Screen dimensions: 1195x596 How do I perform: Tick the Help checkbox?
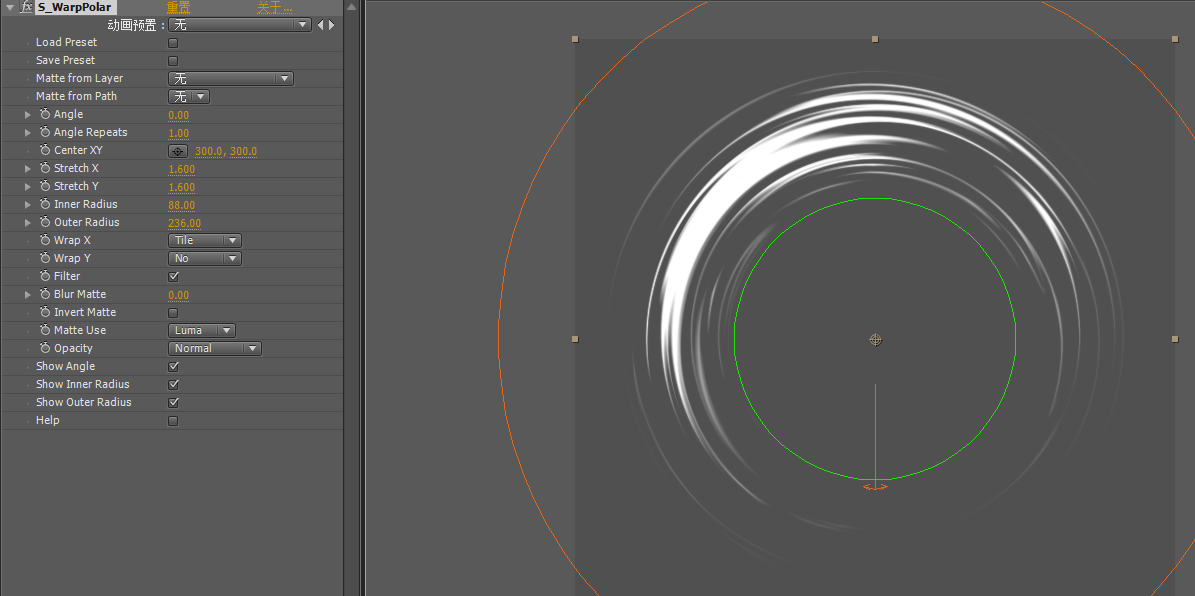[173, 421]
